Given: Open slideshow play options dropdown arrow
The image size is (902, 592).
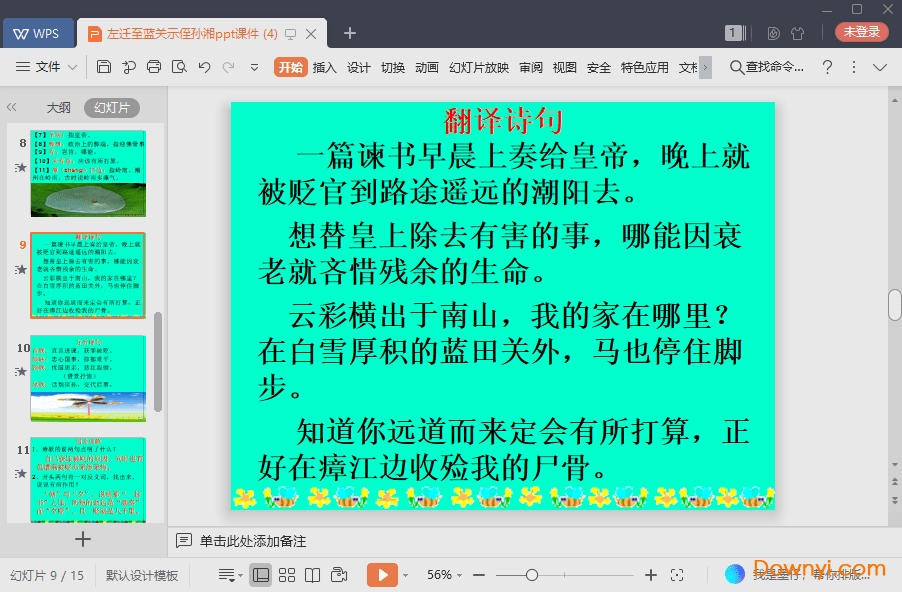Looking at the screenshot, I should pos(405,575).
